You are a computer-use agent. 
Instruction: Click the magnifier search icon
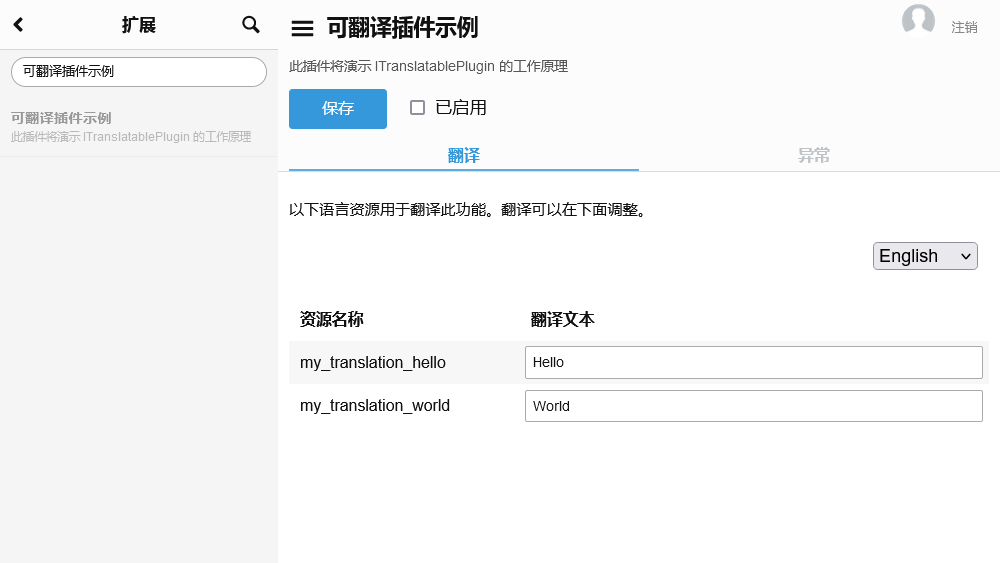(x=251, y=25)
